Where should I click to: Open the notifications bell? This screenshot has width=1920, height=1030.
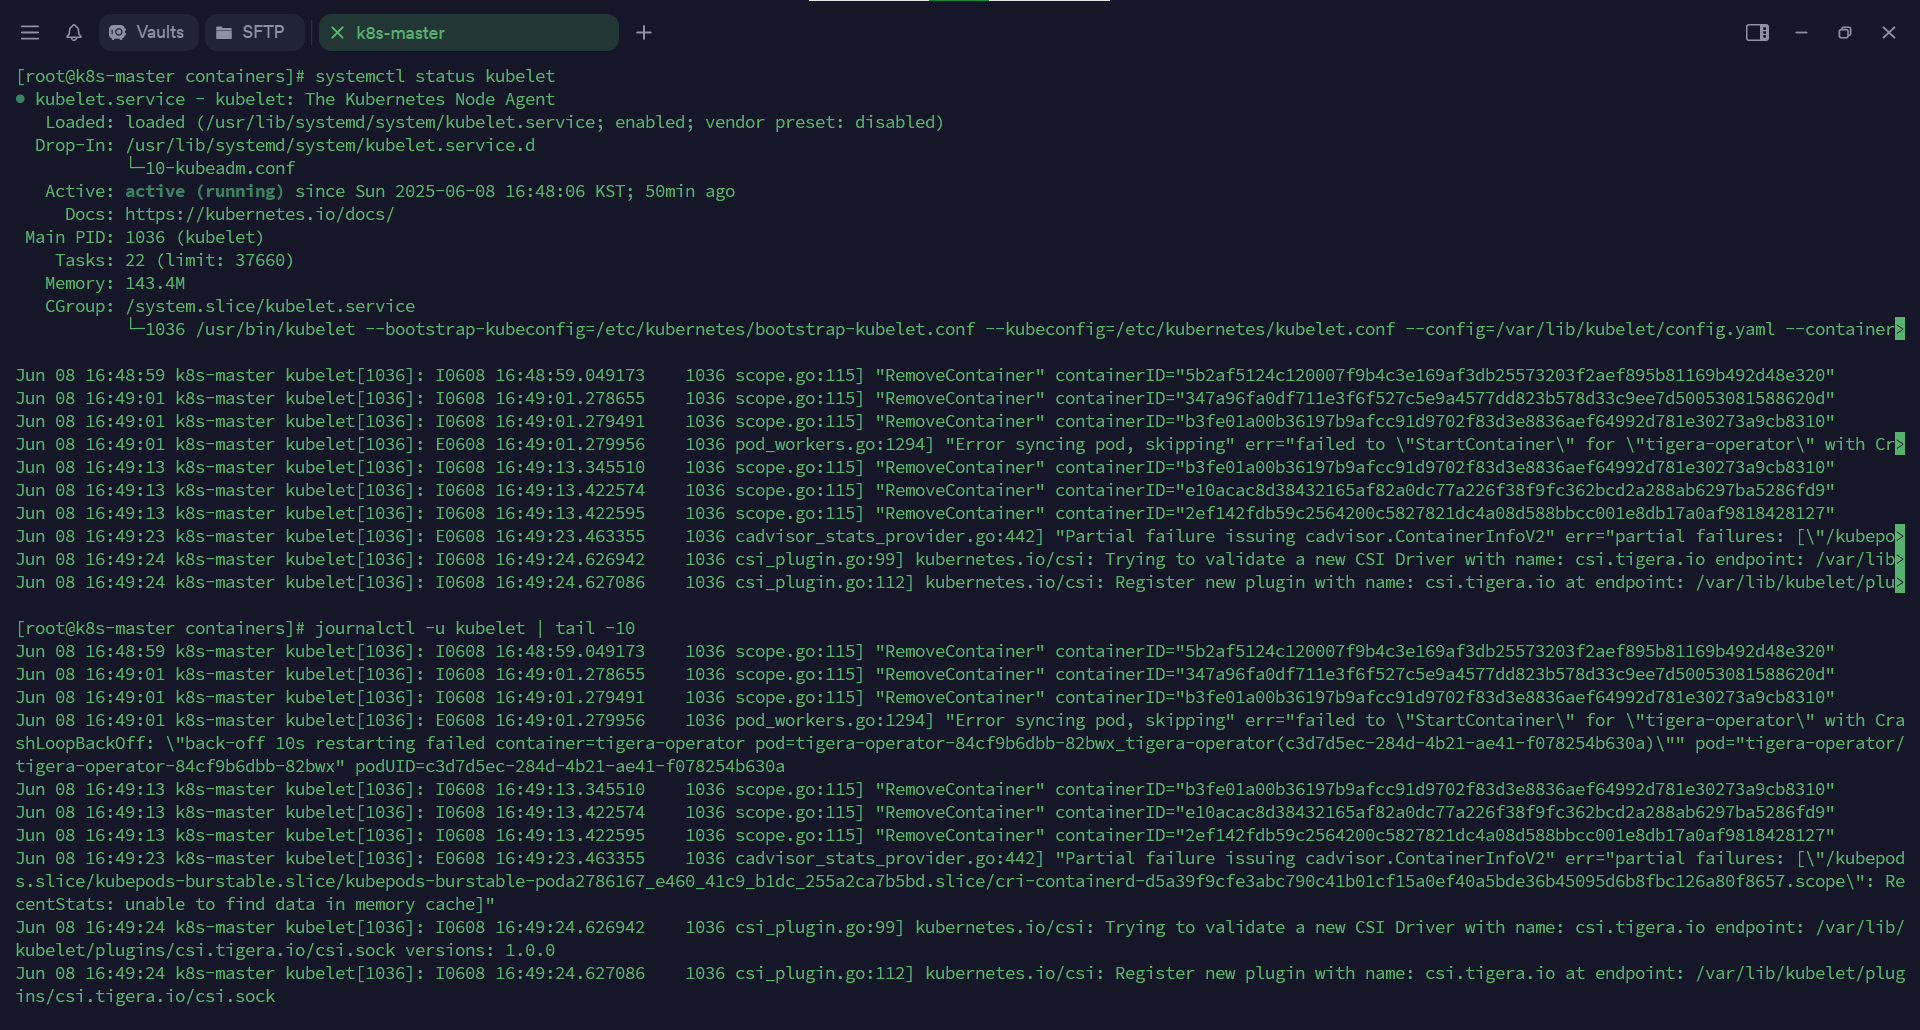click(74, 33)
